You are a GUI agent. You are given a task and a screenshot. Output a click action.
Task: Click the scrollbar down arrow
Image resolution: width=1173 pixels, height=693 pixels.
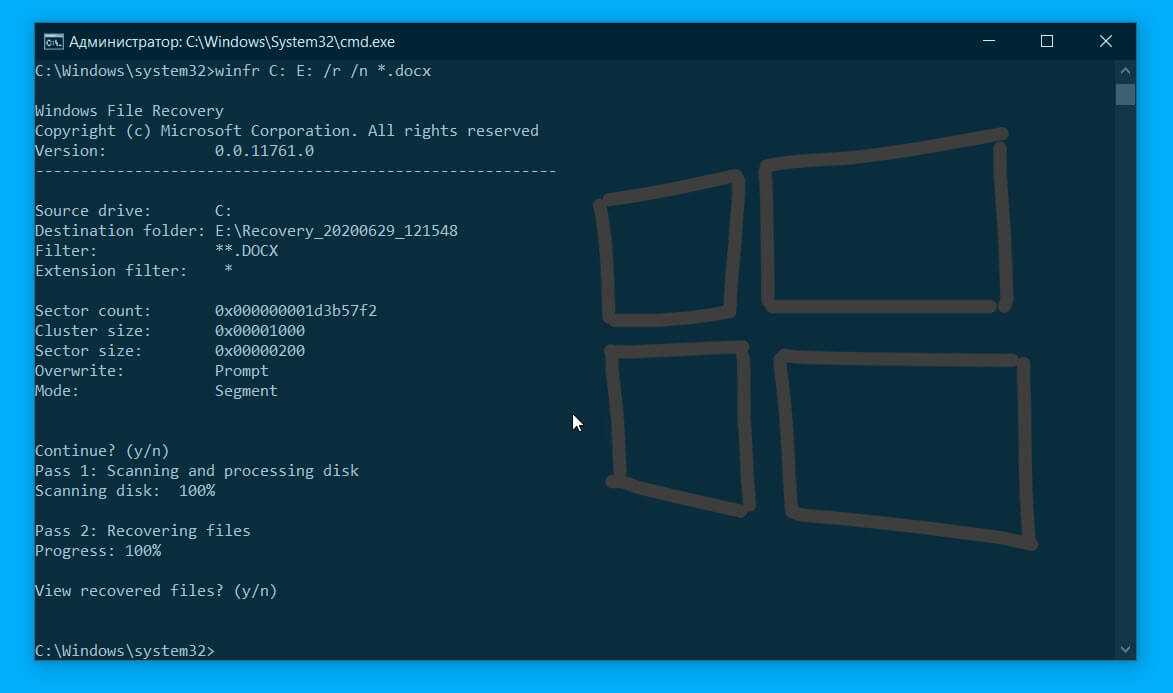(1125, 650)
